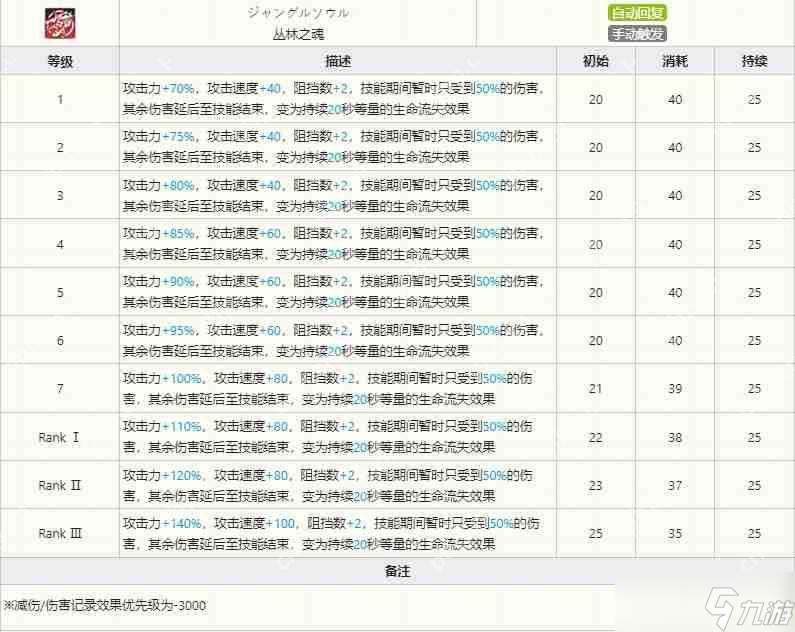Click the 初始 column header

(596, 61)
